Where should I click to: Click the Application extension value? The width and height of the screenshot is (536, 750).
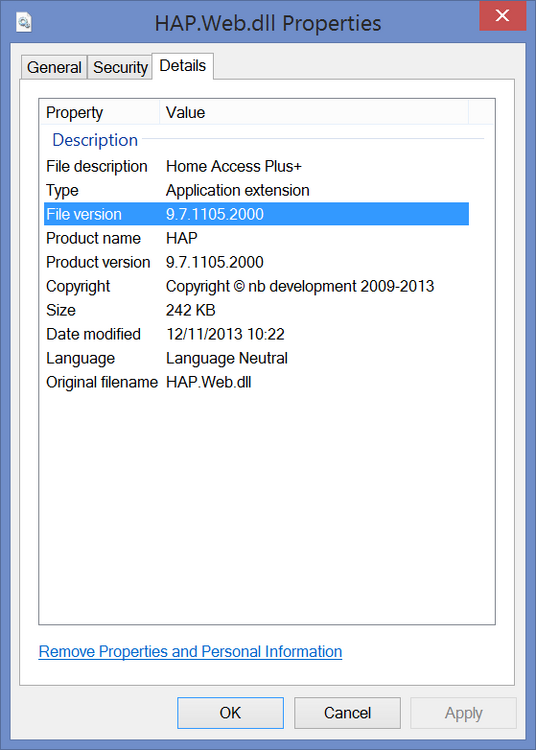[238, 190]
